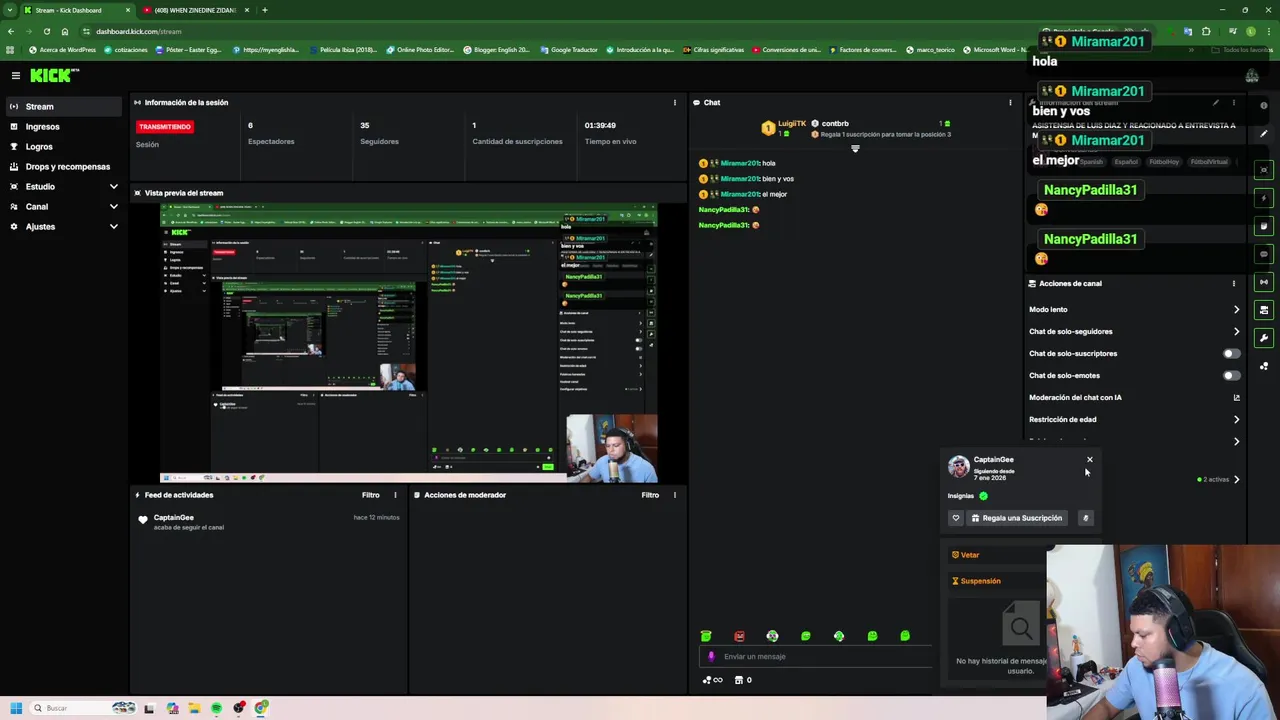Select the last green emote under chat
Image resolution: width=1280 pixels, height=720 pixels.
[x=905, y=636]
